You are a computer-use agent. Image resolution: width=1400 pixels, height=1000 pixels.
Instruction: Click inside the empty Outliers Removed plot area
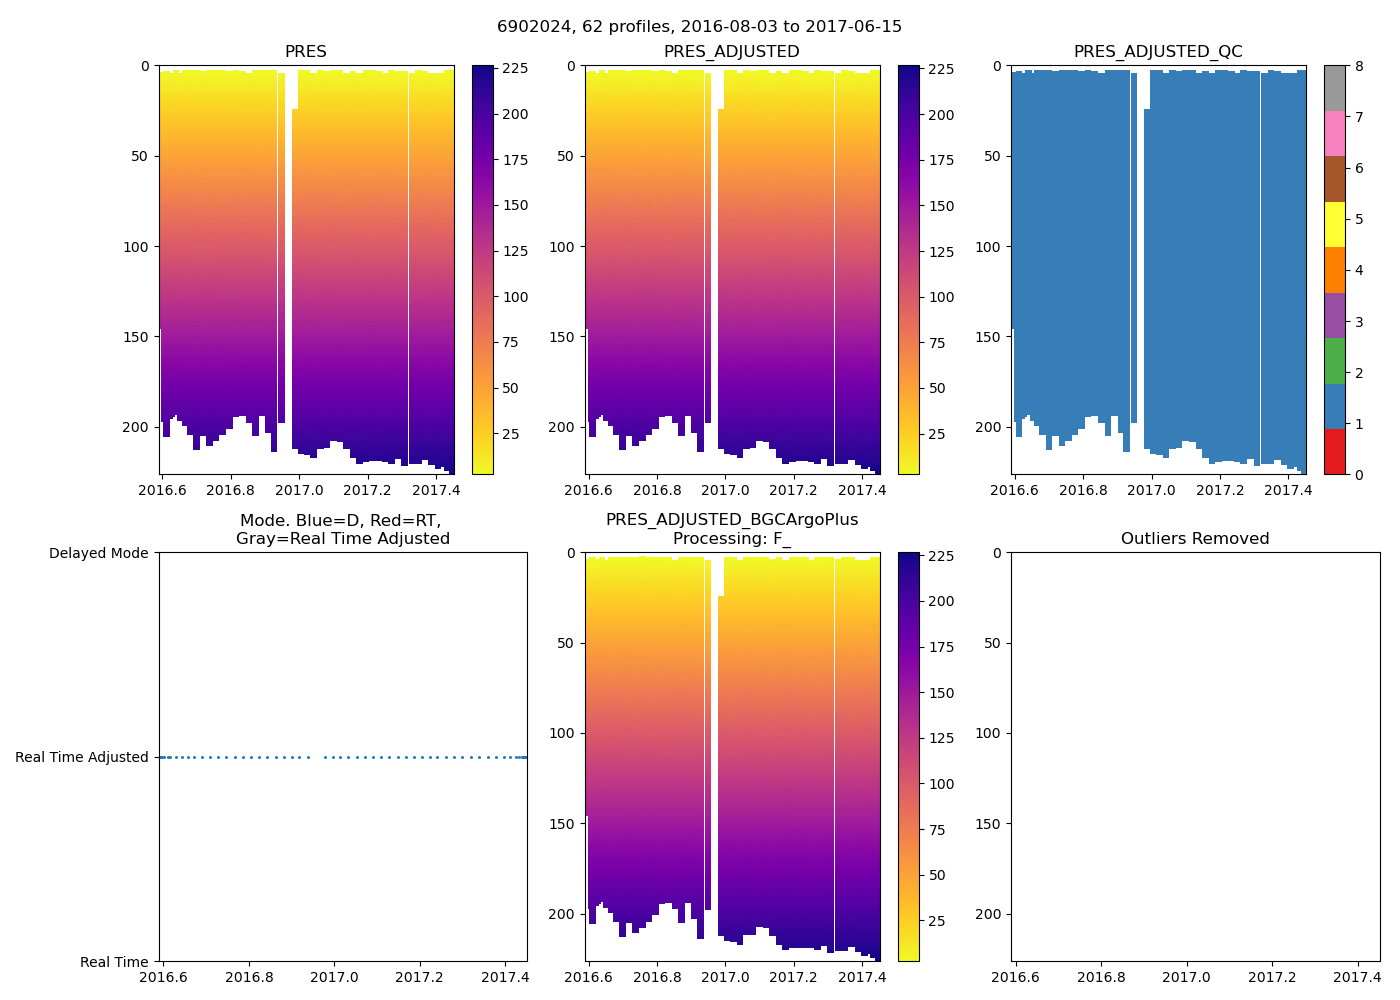click(x=1195, y=757)
